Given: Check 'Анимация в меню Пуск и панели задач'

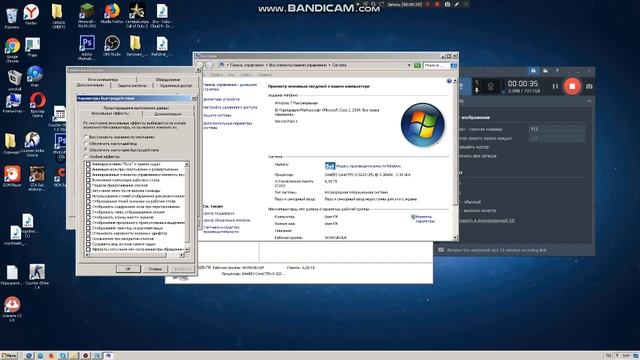Looking at the screenshot, I should (x=88, y=164).
